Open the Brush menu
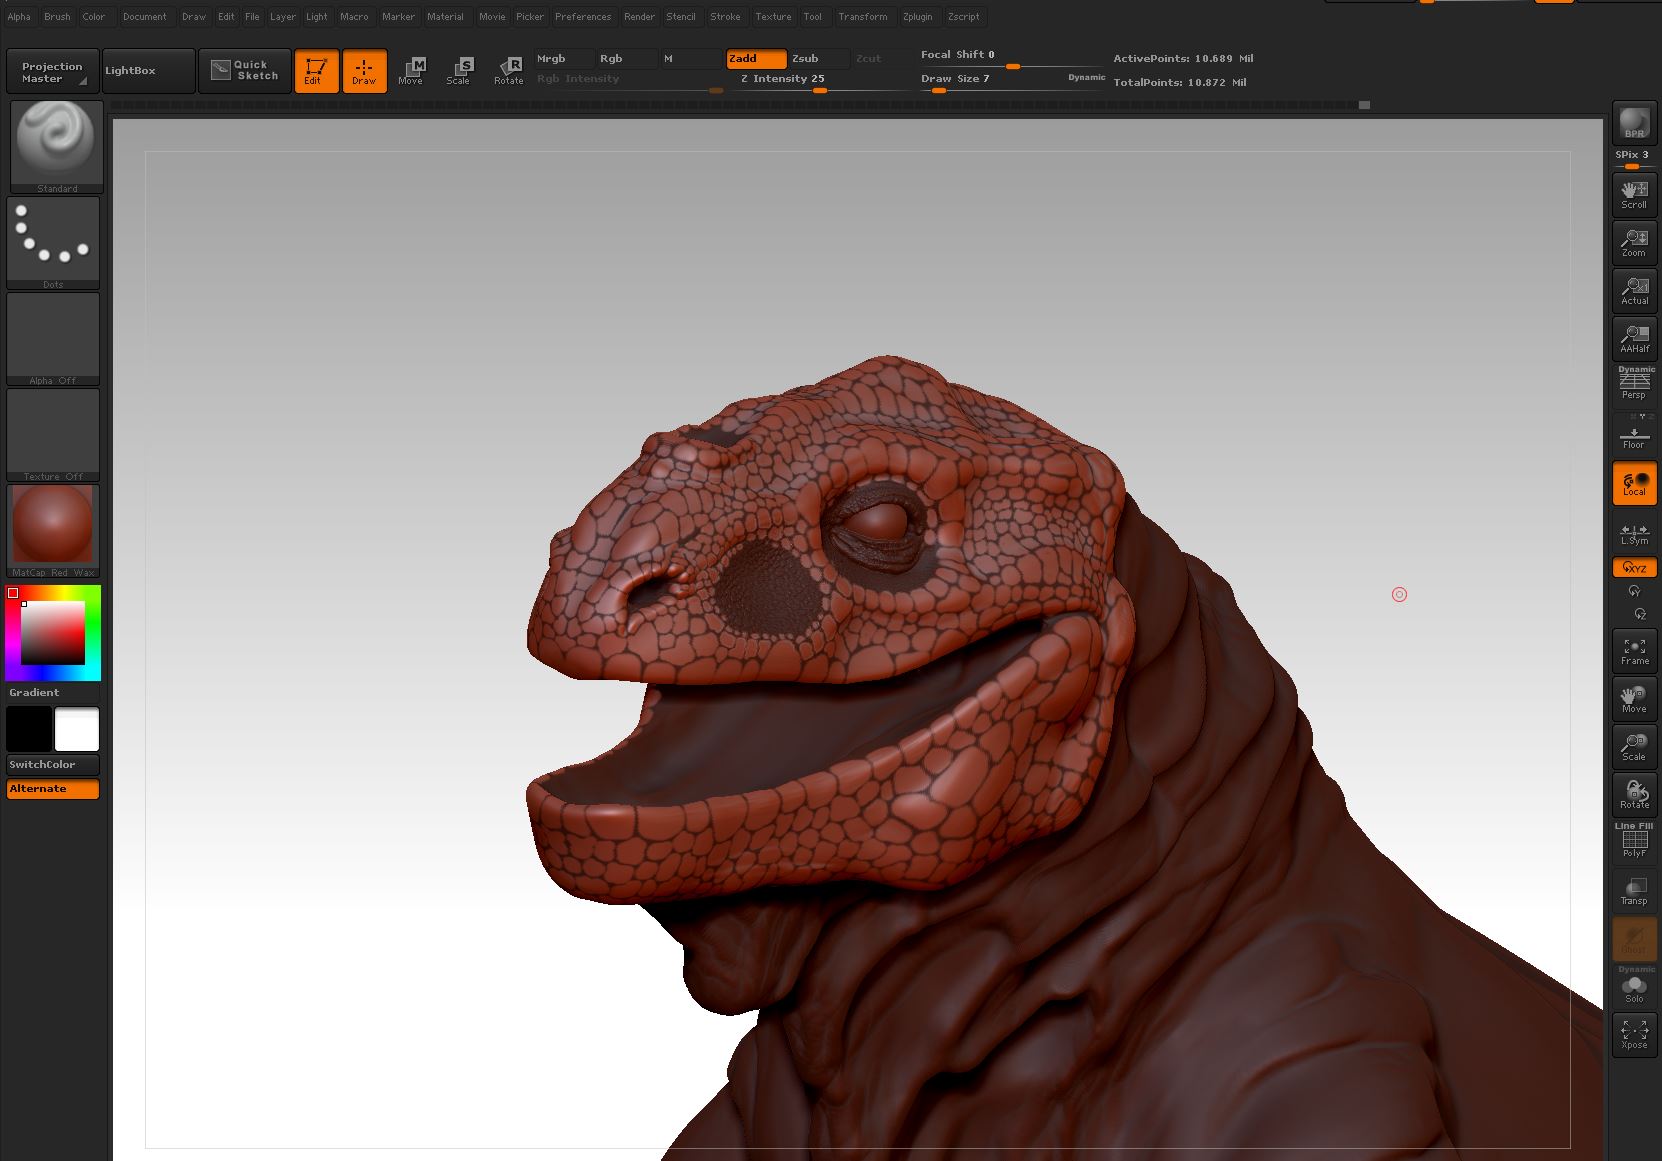Viewport: 1662px width, 1161px height. [57, 17]
